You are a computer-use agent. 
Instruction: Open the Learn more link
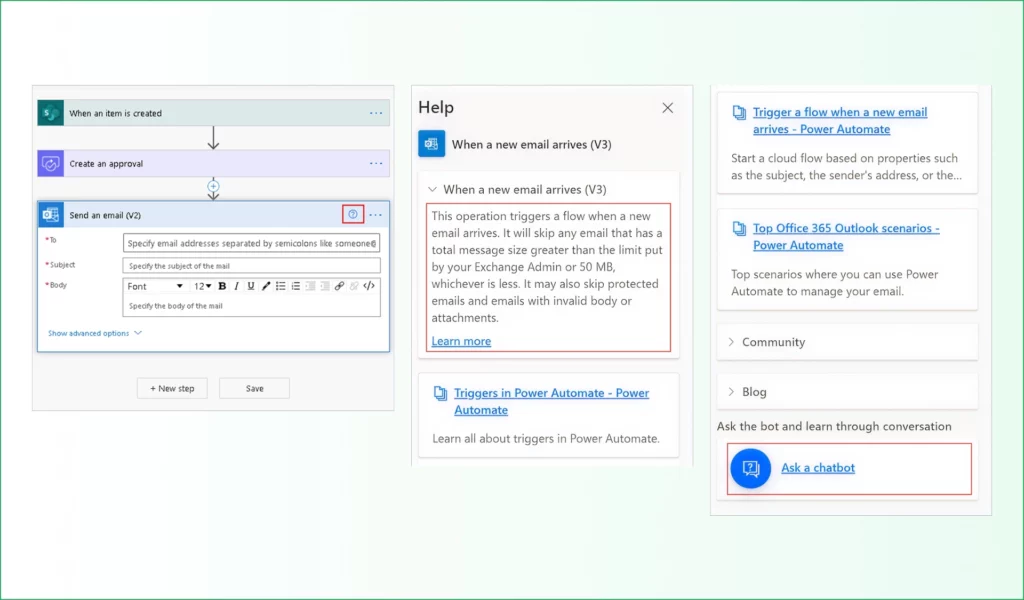461,341
